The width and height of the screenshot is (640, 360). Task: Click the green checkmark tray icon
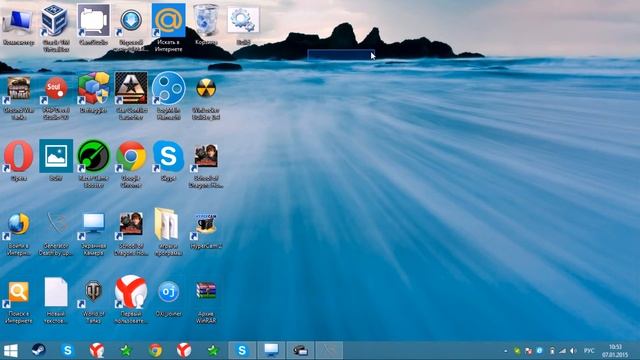tap(517, 351)
